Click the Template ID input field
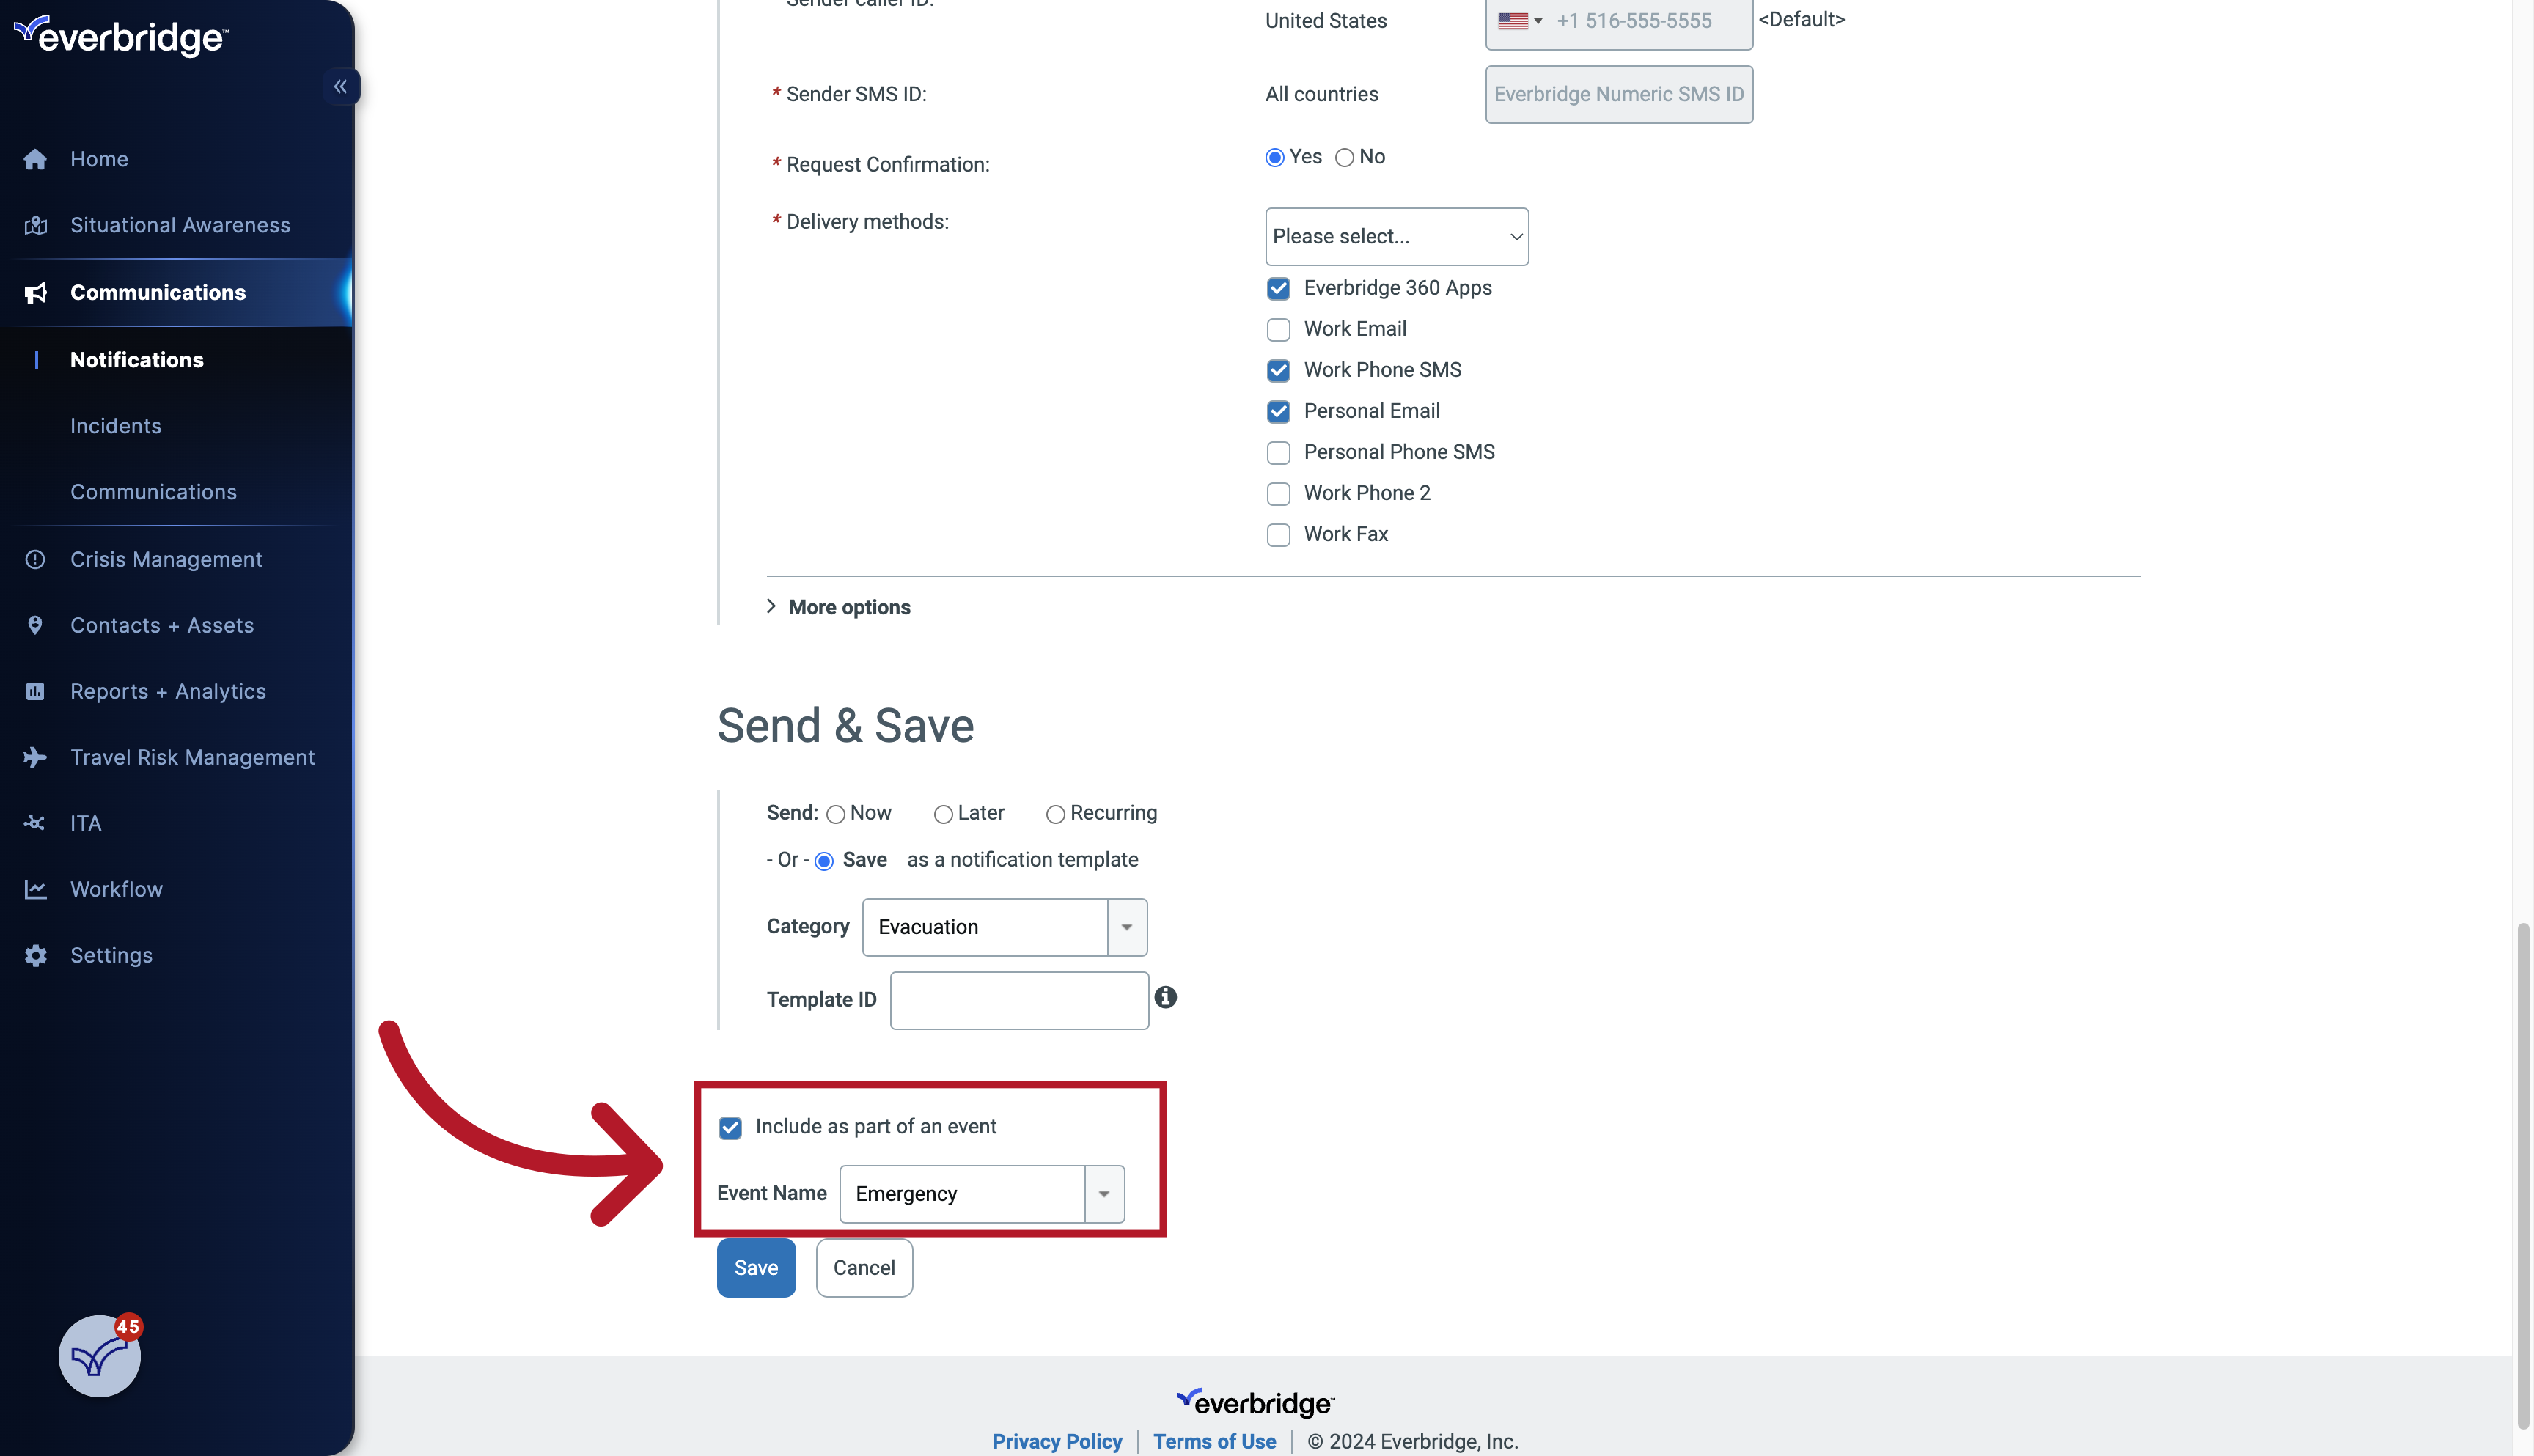Screen dimensions: 2534x1456 1018,999
